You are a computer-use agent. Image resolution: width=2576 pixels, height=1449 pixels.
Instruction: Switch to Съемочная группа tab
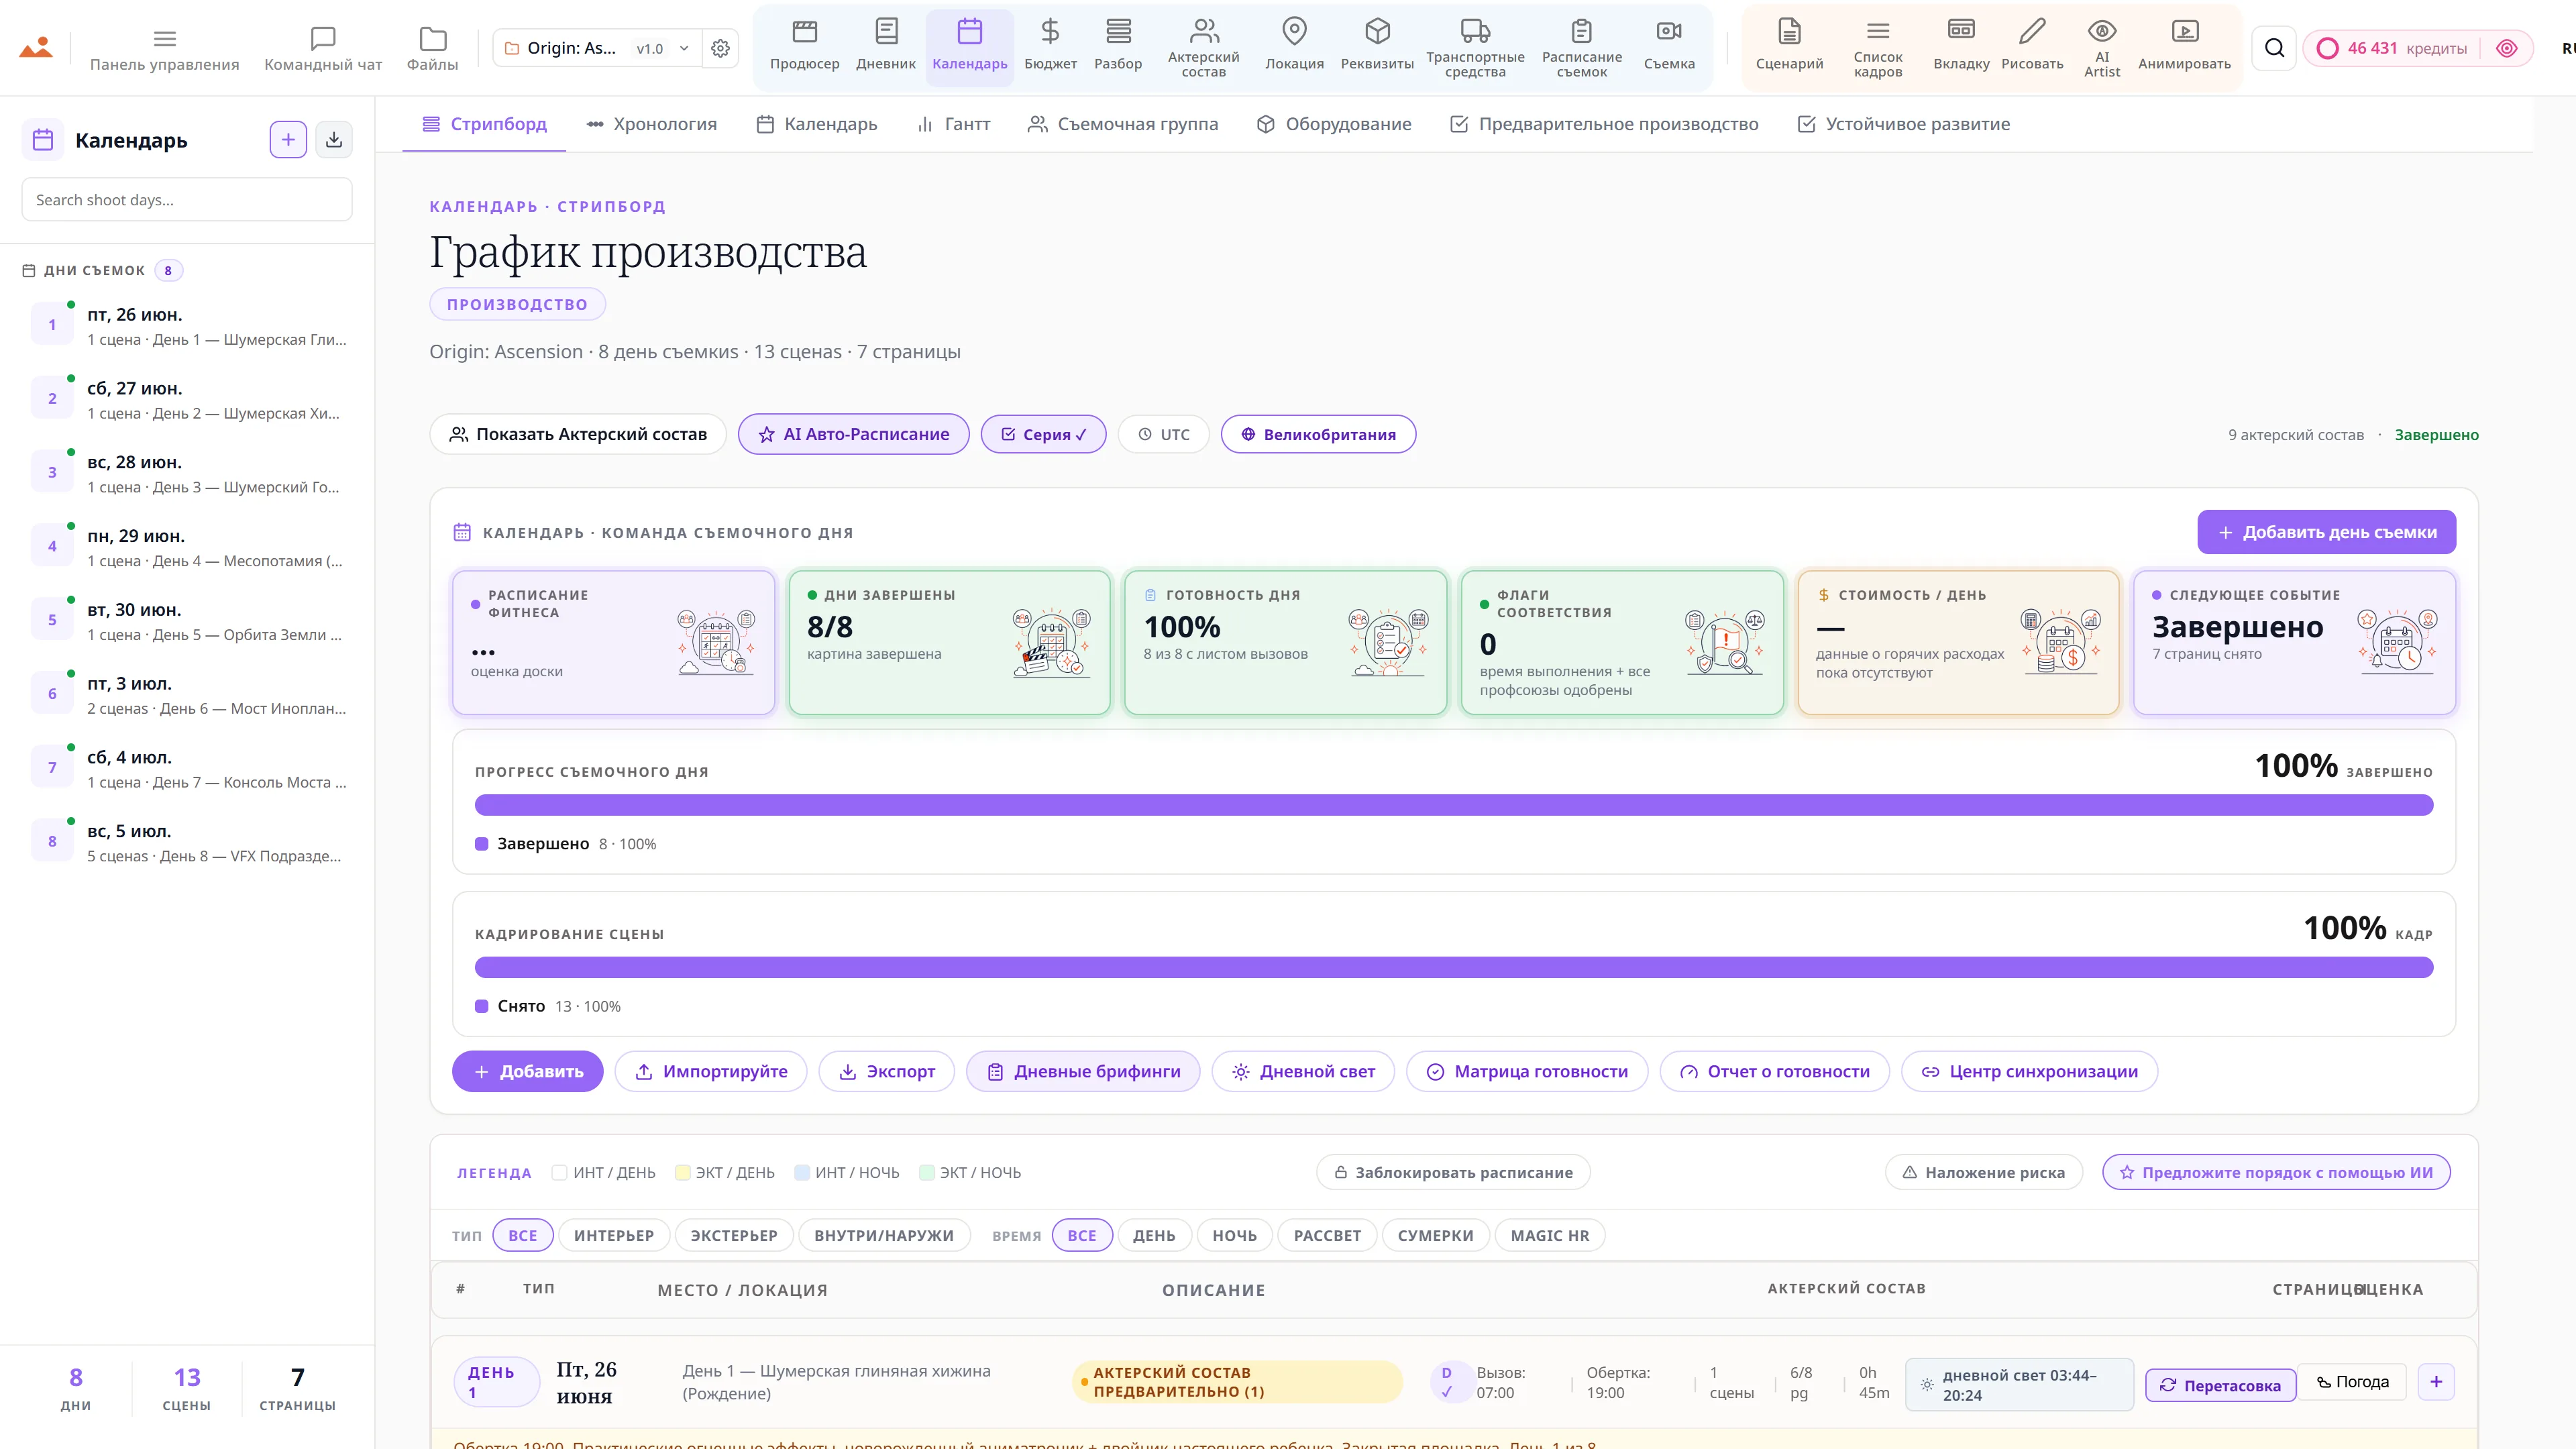(1123, 124)
